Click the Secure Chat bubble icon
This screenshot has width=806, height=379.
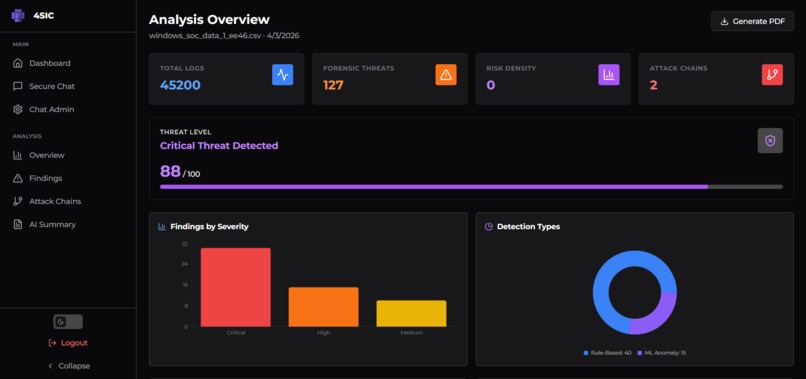tap(18, 86)
